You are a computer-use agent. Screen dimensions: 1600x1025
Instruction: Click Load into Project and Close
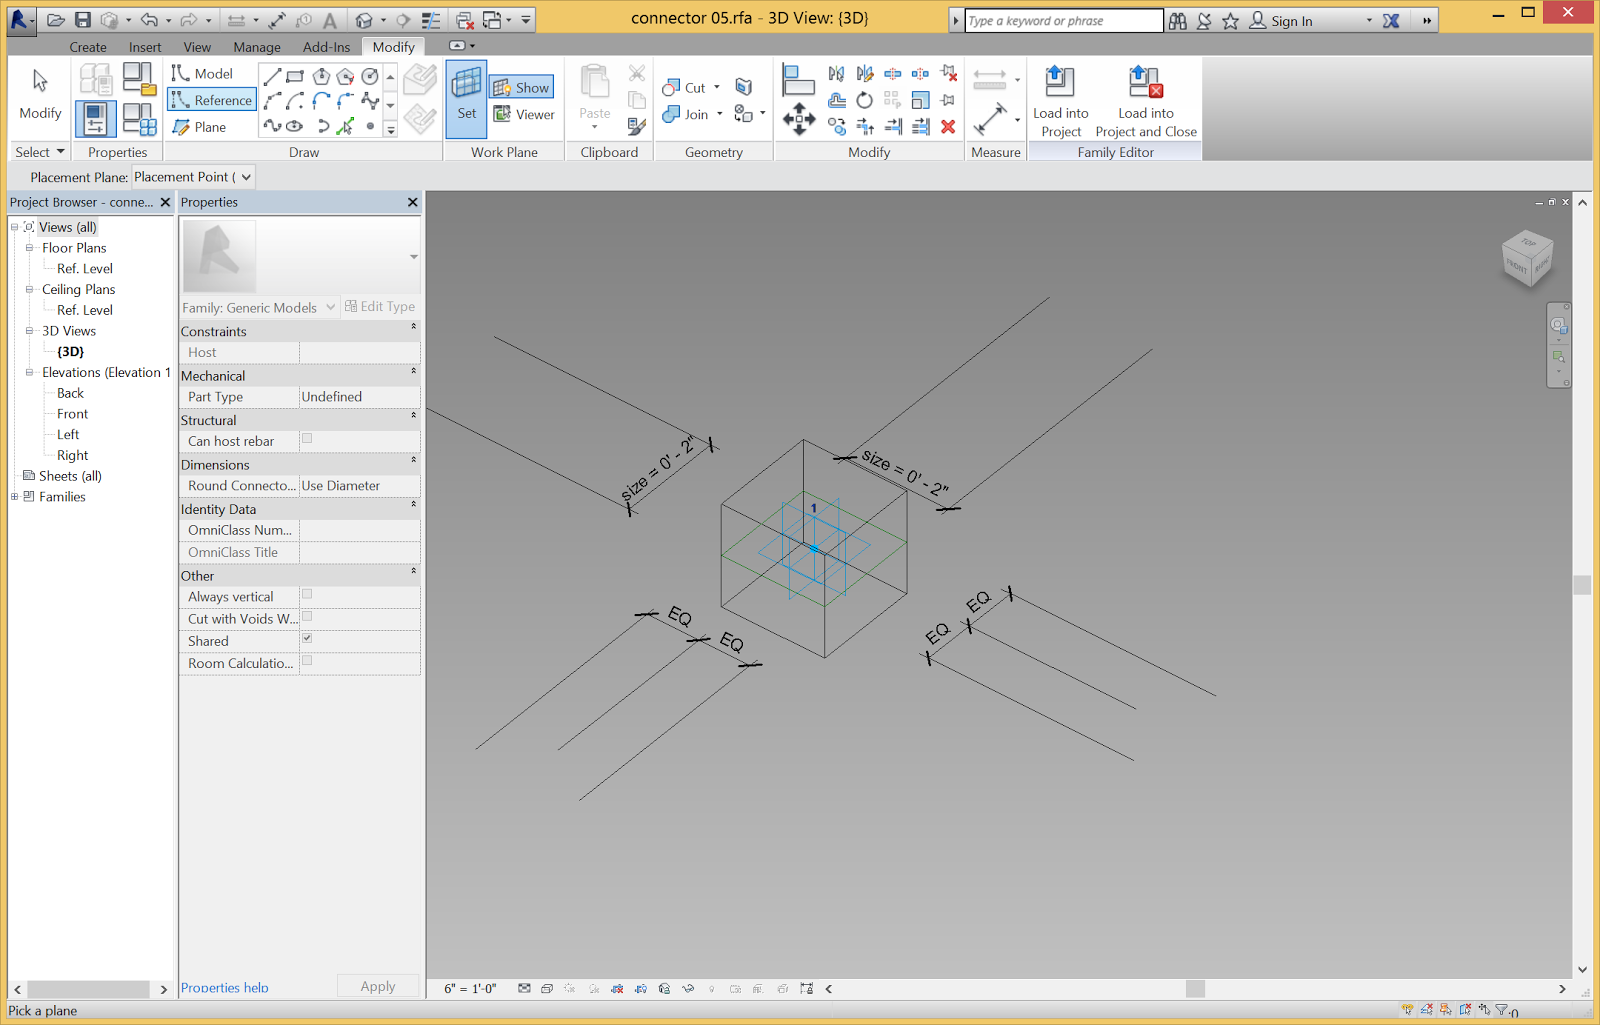click(1145, 101)
